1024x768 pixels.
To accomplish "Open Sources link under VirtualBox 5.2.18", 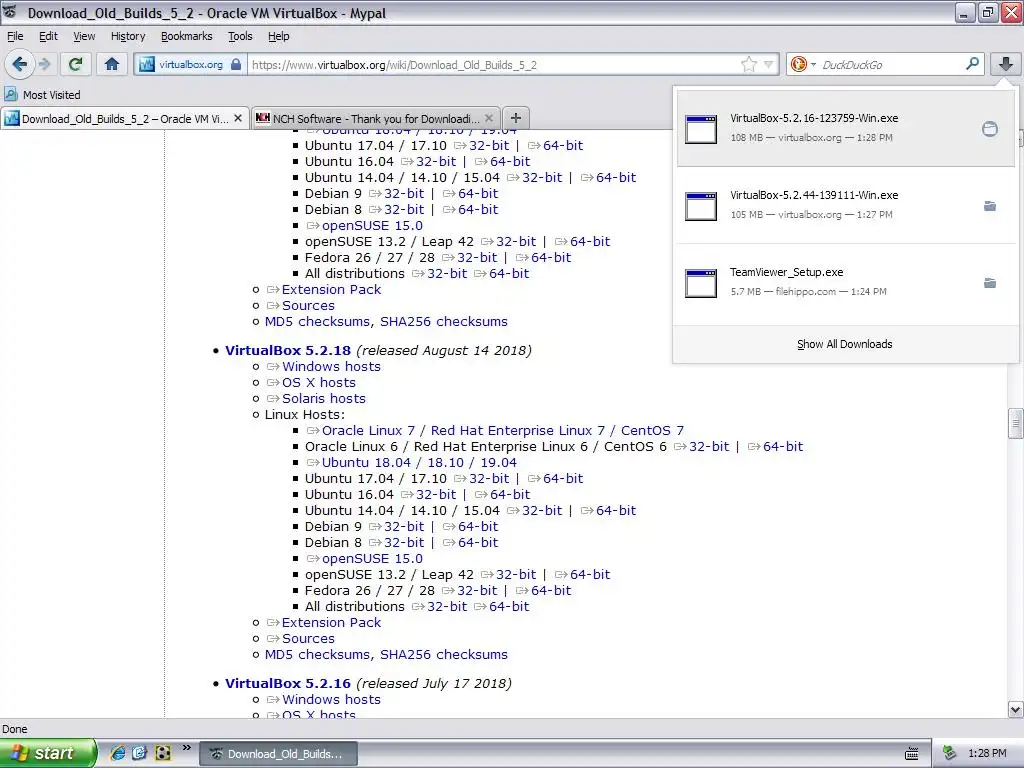I will (308, 639).
